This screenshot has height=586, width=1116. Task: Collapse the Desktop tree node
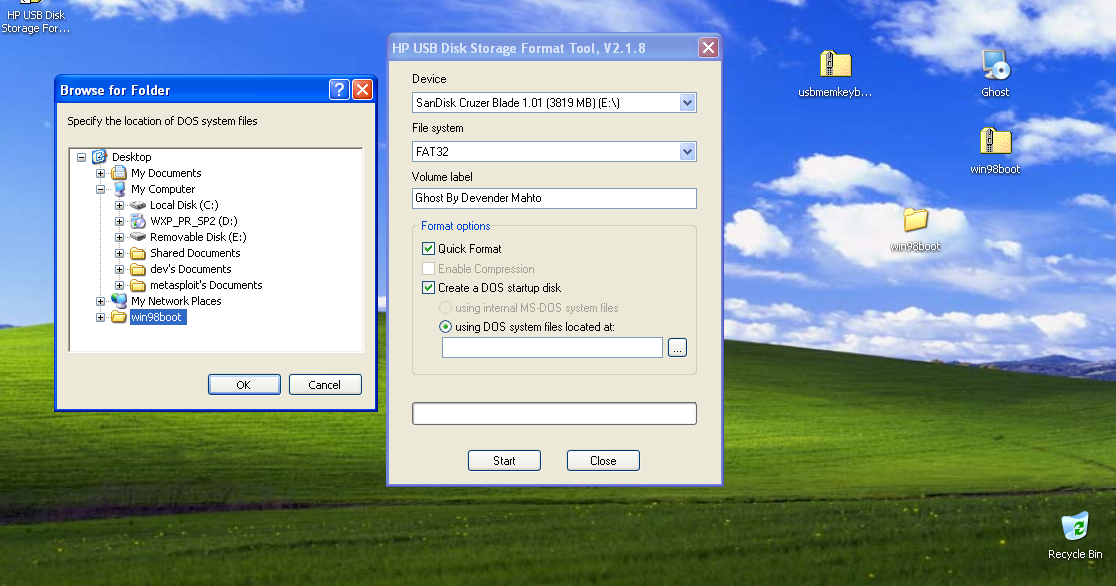[x=81, y=157]
